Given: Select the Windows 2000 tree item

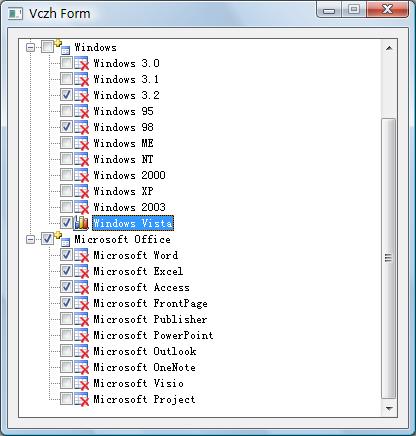Looking at the screenshot, I should (129, 175).
